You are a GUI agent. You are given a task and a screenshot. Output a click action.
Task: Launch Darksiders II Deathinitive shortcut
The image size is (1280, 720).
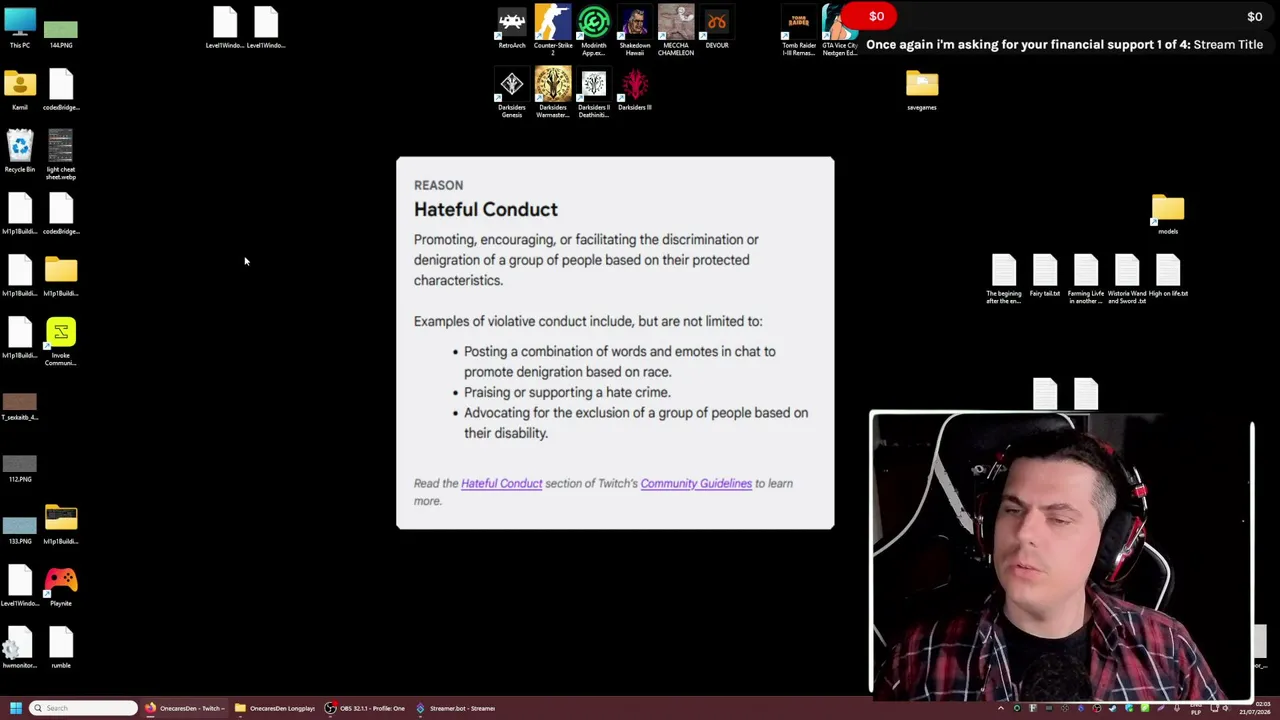click(594, 93)
